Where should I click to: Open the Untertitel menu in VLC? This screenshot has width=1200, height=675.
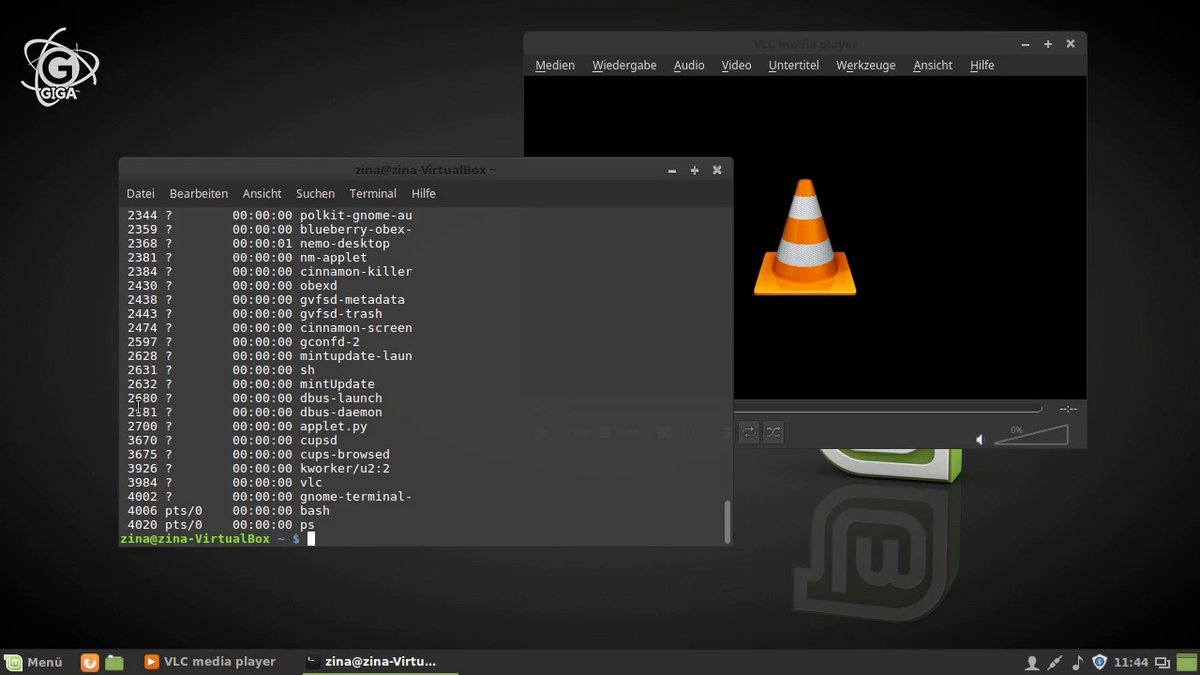(793, 65)
